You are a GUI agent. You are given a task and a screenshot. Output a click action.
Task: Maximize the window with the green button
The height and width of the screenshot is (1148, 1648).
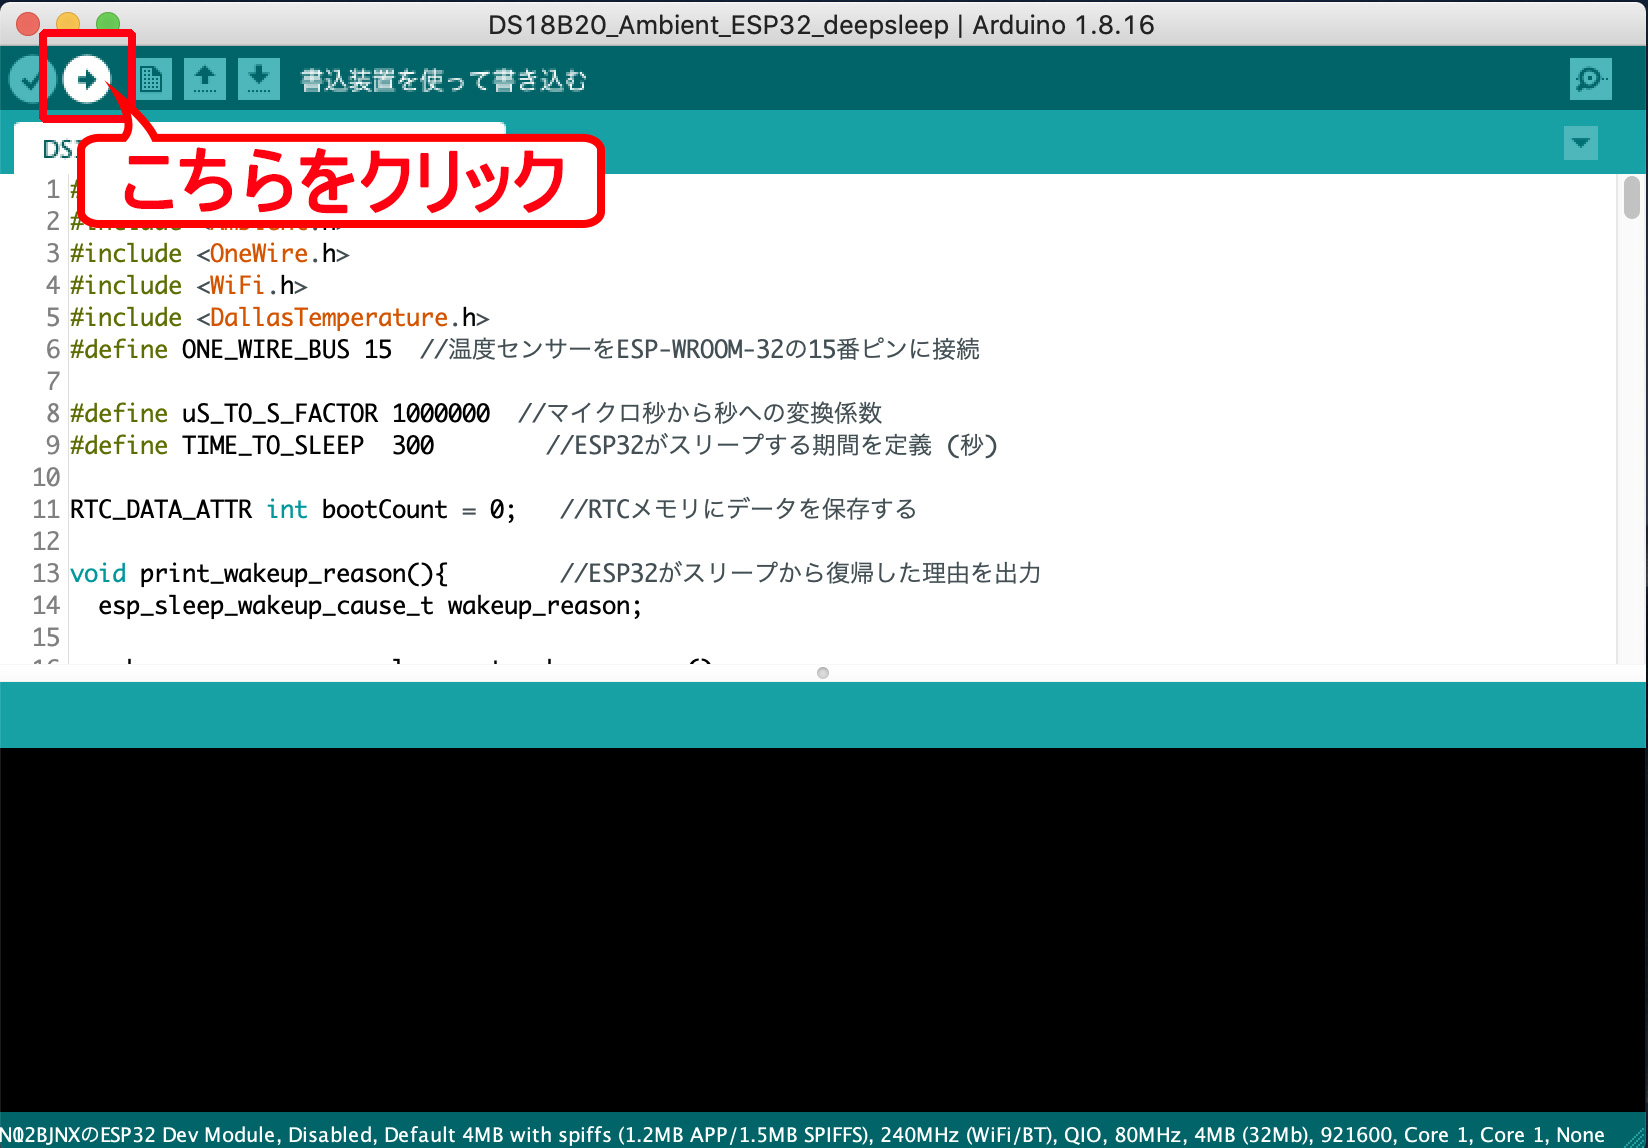point(108,24)
